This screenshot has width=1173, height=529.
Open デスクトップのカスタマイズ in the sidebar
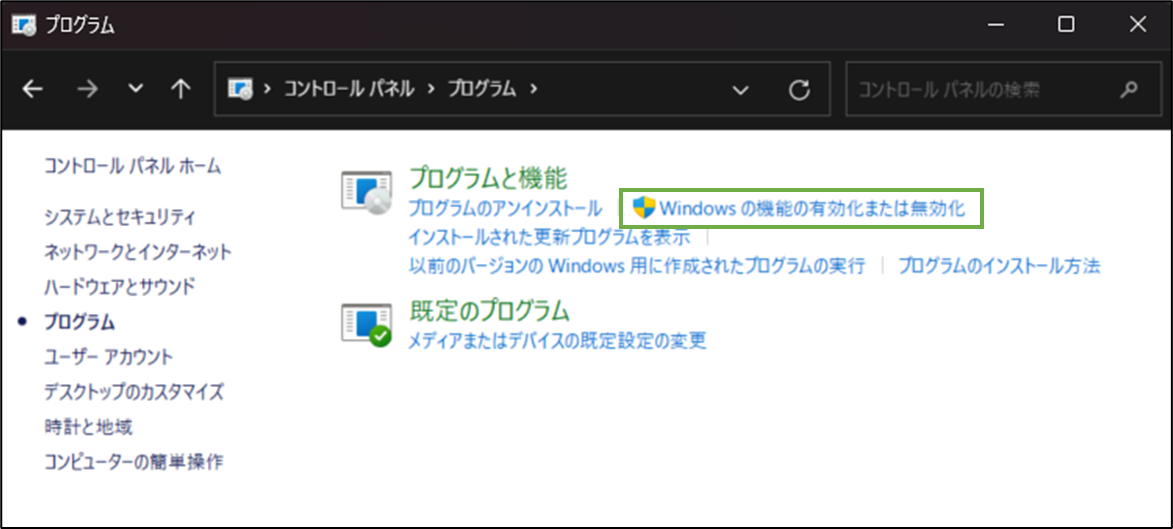134,391
